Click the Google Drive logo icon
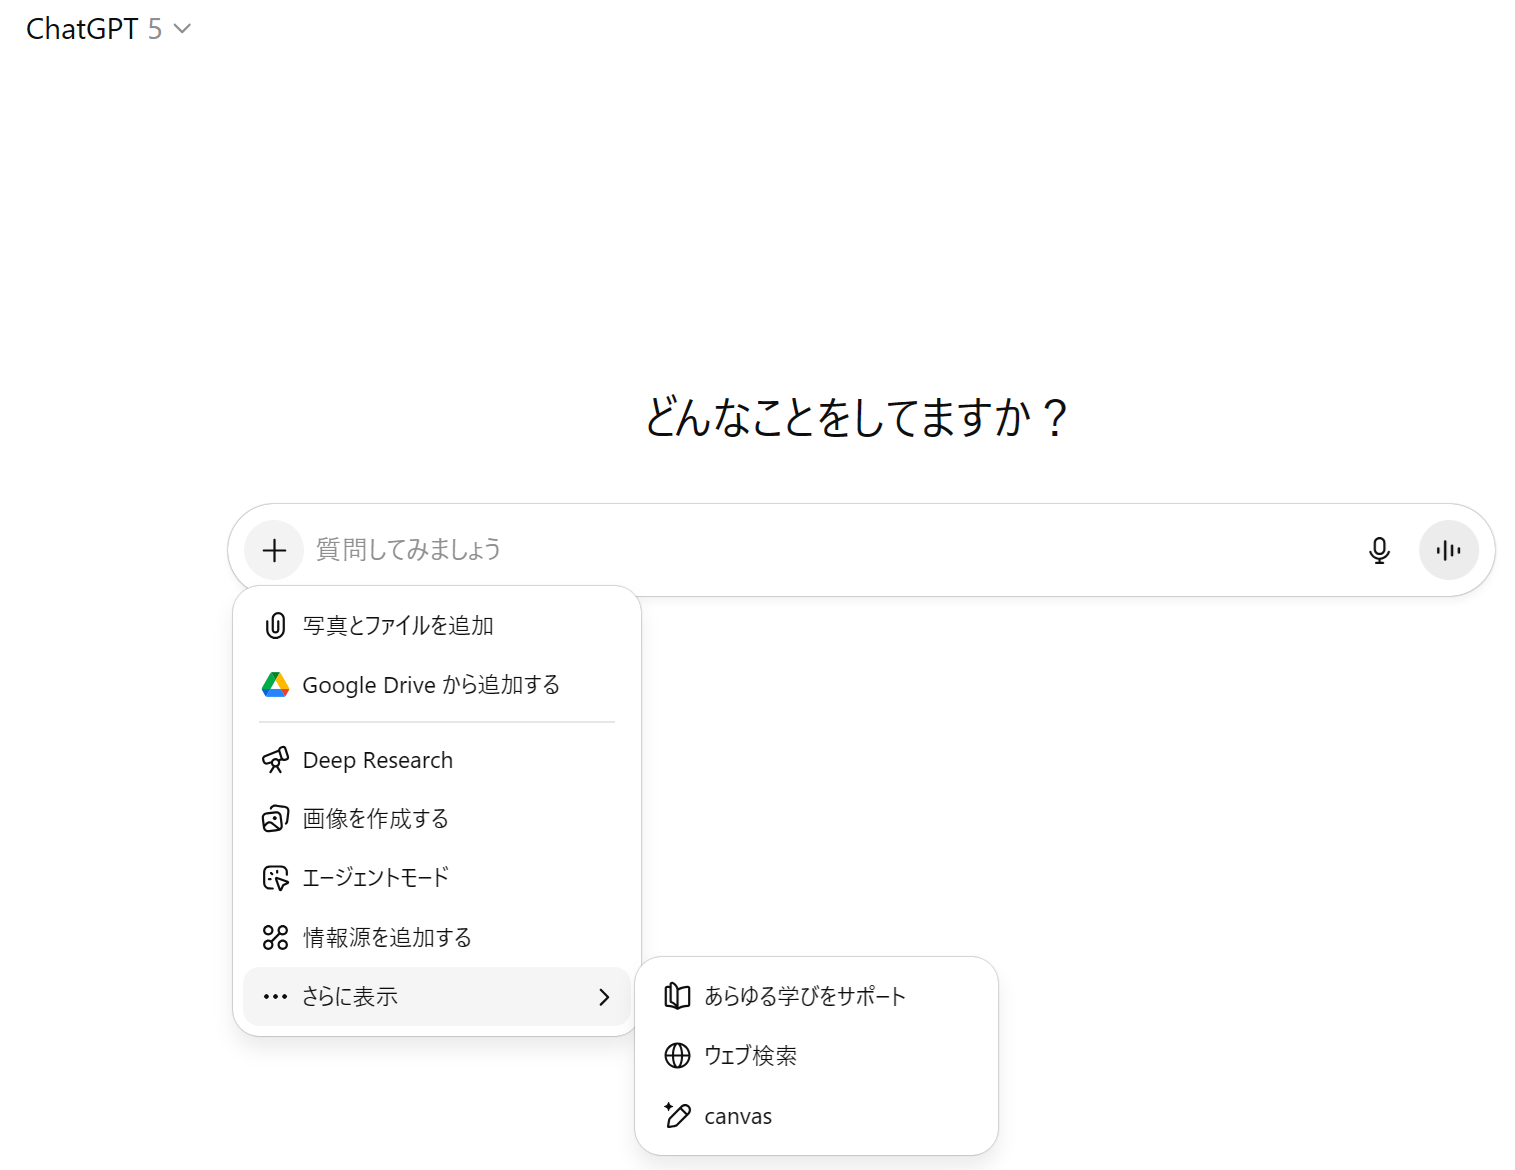Image resolution: width=1515 pixels, height=1170 pixels. point(275,685)
